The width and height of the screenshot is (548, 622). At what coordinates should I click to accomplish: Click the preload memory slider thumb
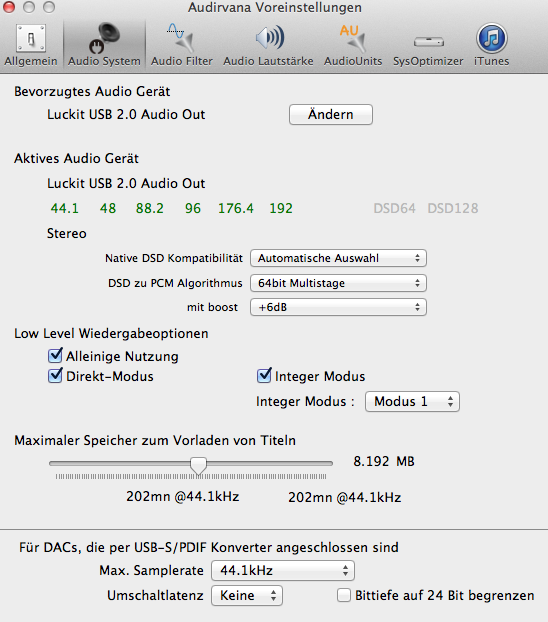198,465
